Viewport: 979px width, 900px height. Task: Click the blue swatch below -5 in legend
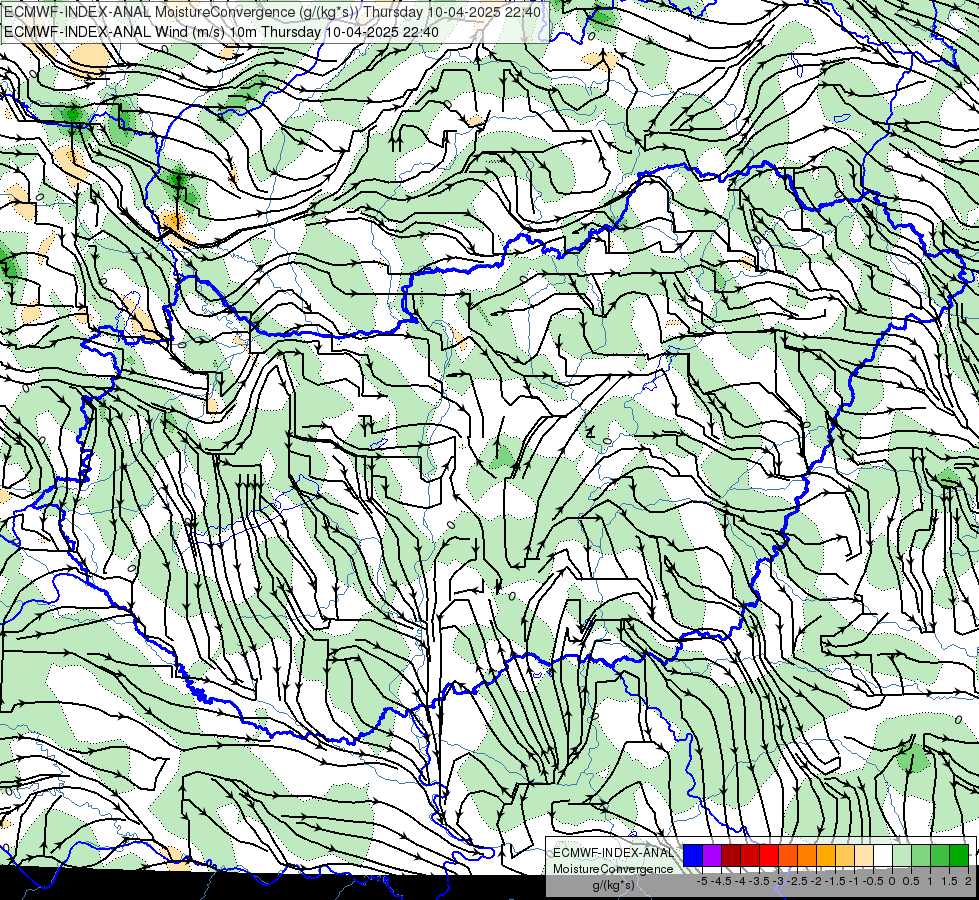coord(693,855)
